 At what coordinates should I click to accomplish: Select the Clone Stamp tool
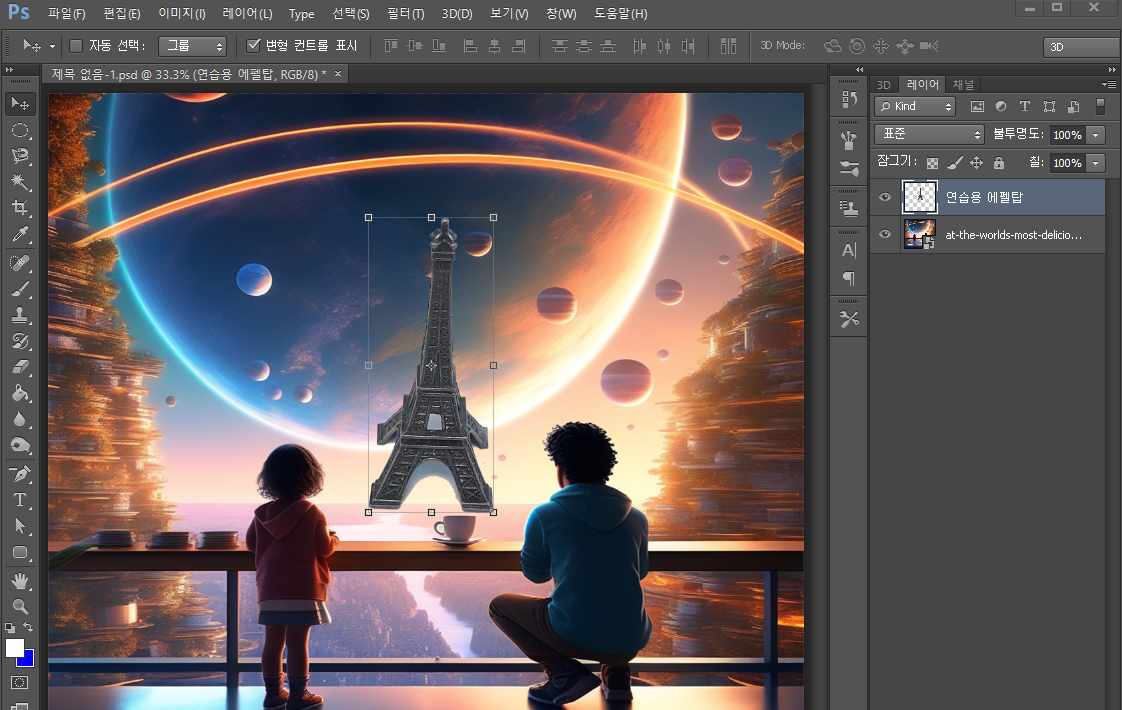[x=20, y=315]
